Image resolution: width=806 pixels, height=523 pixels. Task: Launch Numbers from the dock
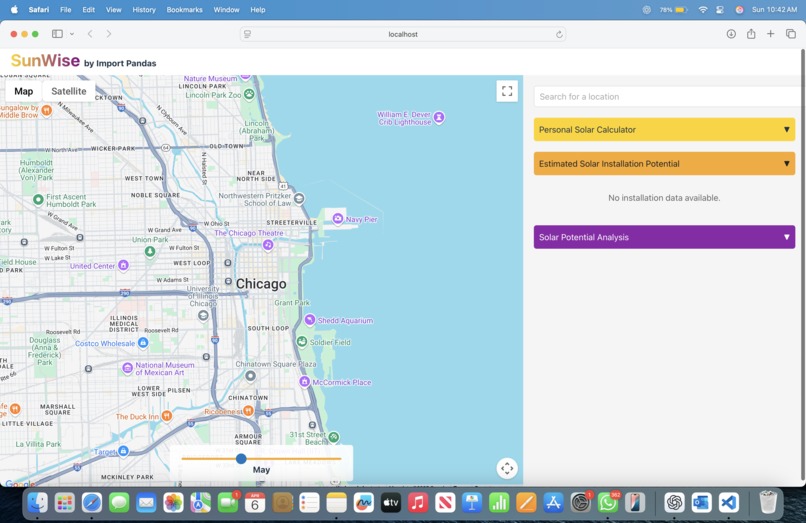pos(499,502)
